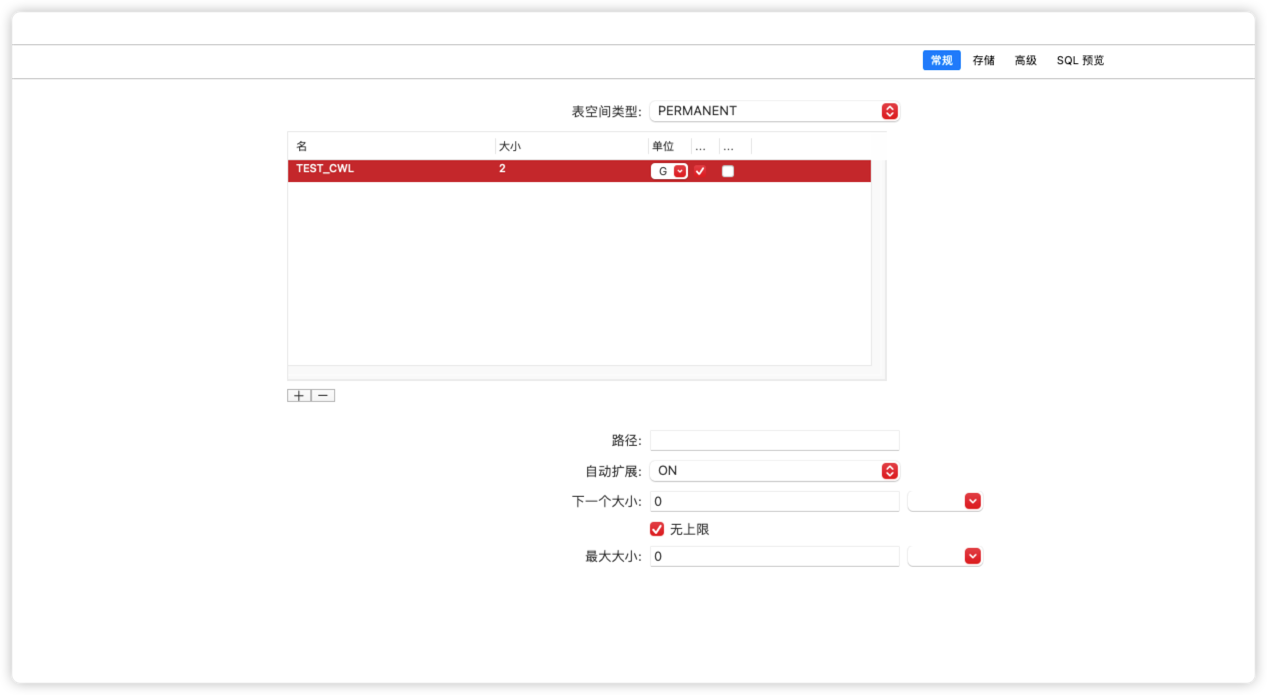Click the 路径 input field
This screenshot has width=1267, height=695.
[774, 440]
